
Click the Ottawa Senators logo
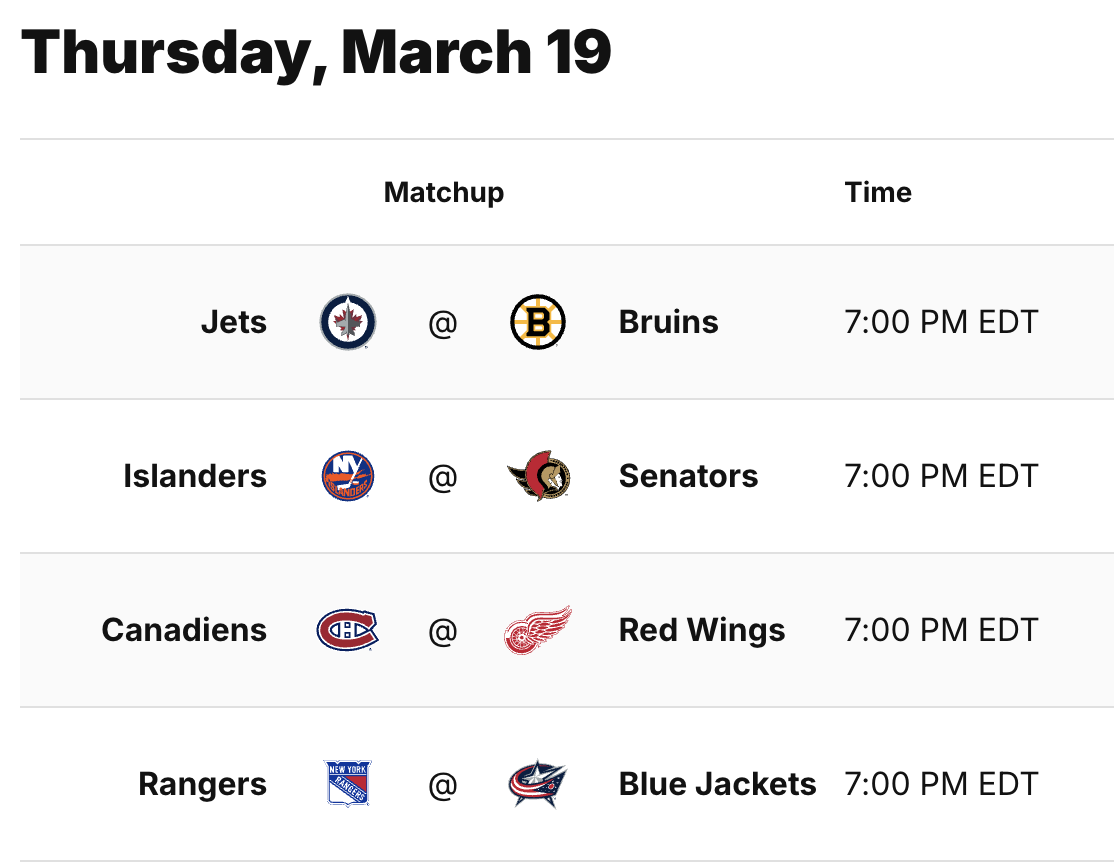(x=538, y=476)
